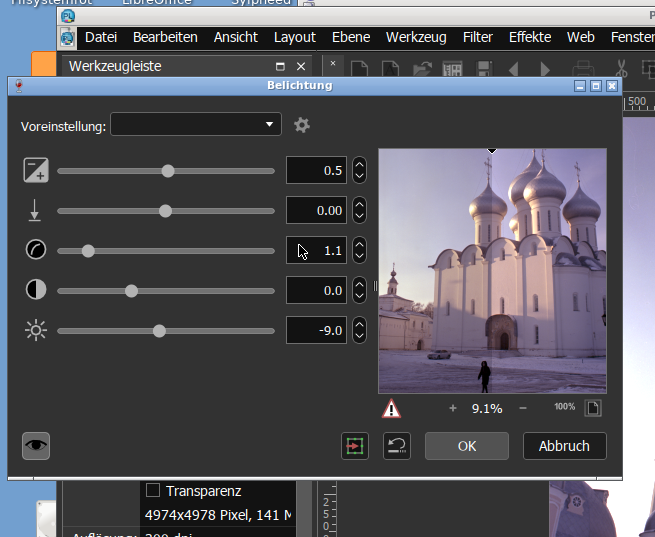Screen dimensions: 655x537
Task: Click the new document toolbar icon
Action: 360,68
